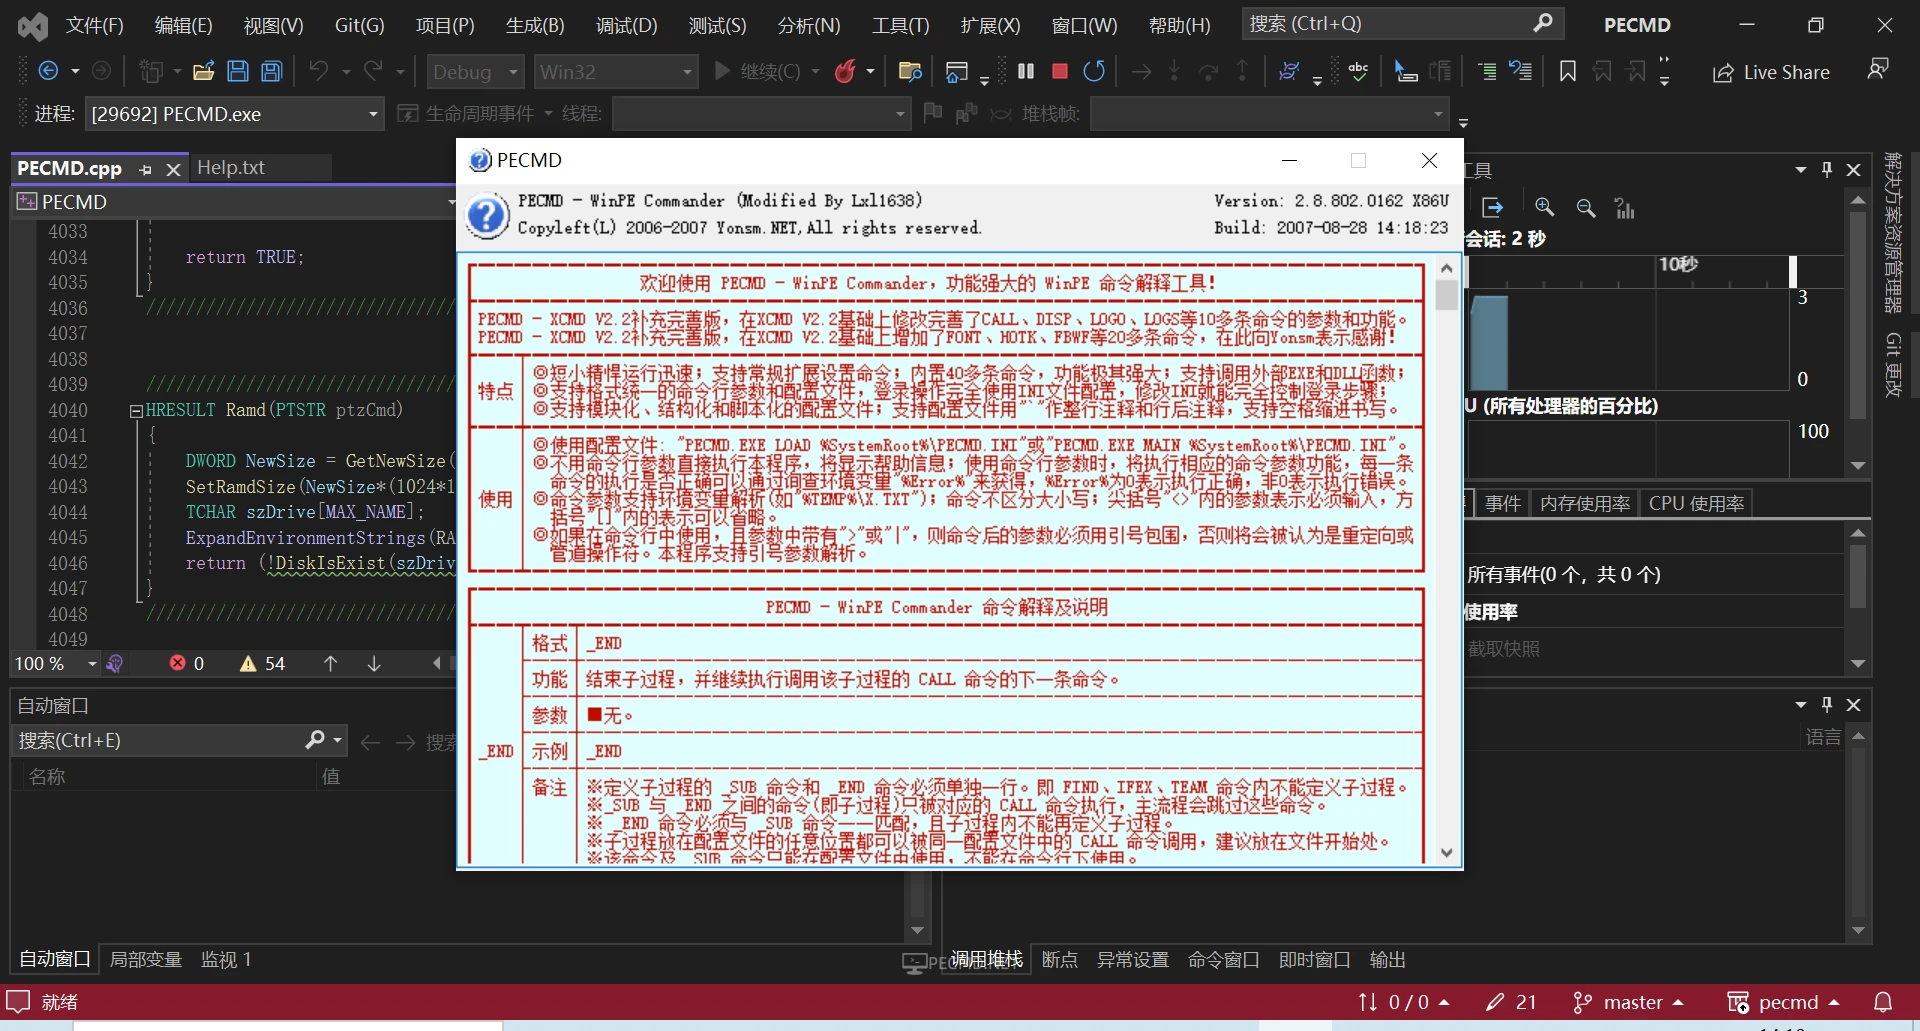
Task: Click the abc spell checker icon
Action: tap(1358, 71)
